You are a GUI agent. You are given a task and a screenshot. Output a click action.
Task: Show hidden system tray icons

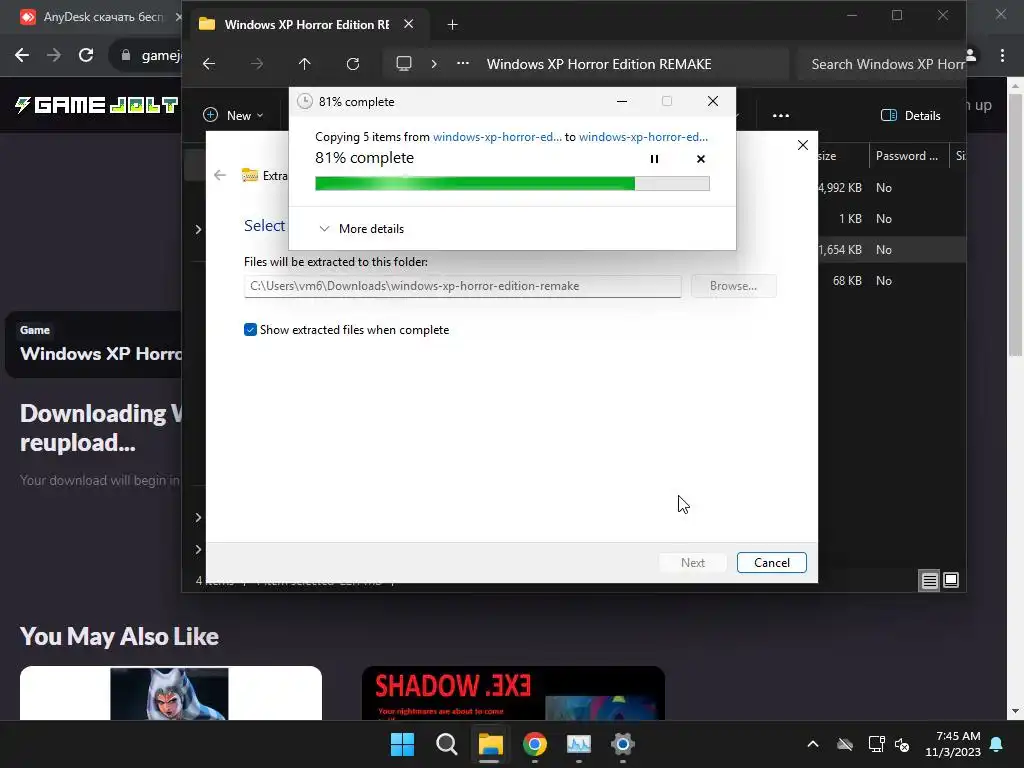coord(813,744)
